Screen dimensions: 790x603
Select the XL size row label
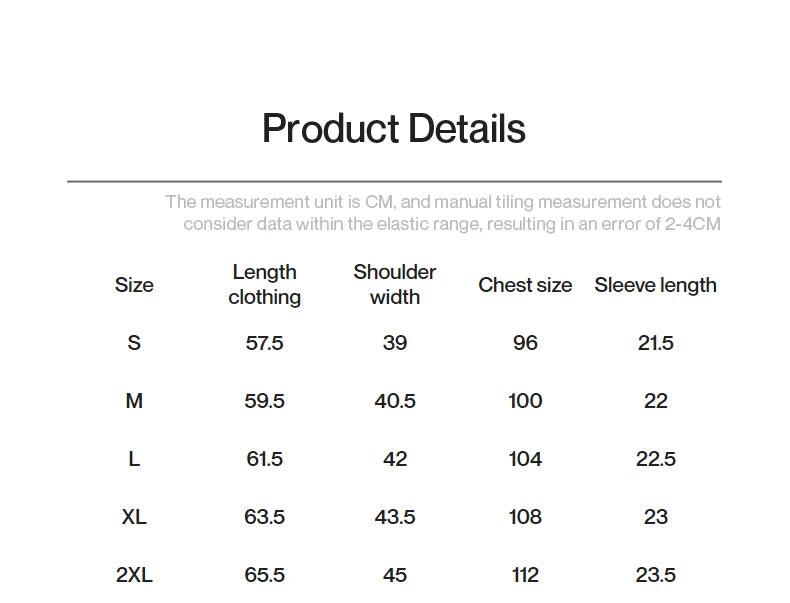(134, 517)
